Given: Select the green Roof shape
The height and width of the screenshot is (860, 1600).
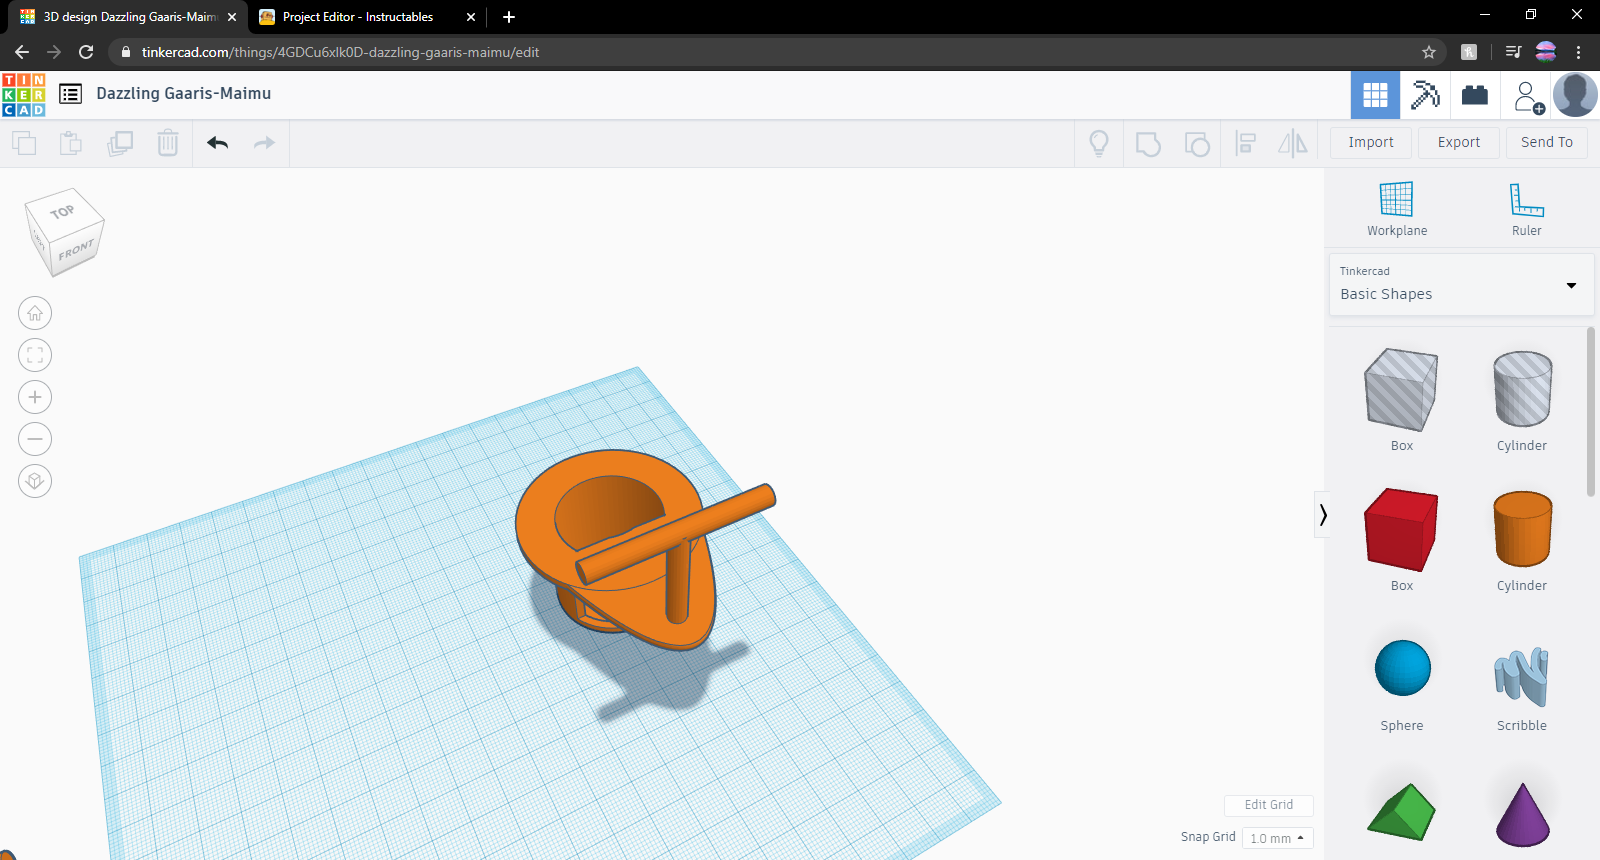Looking at the screenshot, I should click(x=1402, y=812).
